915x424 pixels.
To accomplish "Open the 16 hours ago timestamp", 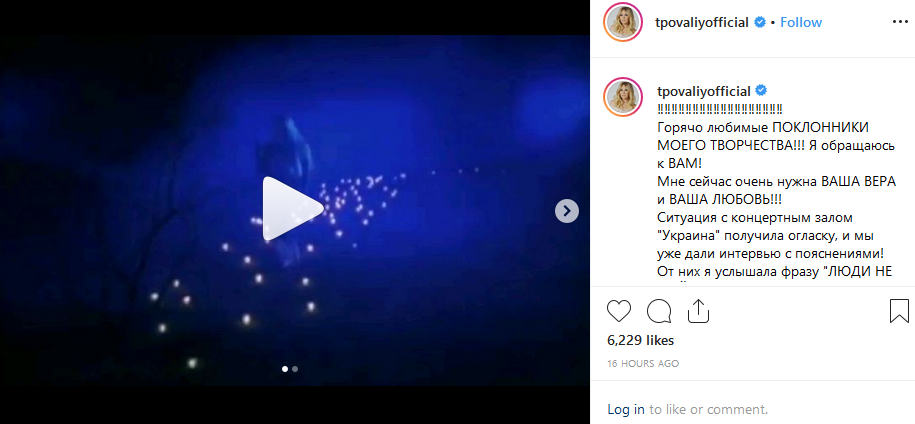I will point(643,363).
